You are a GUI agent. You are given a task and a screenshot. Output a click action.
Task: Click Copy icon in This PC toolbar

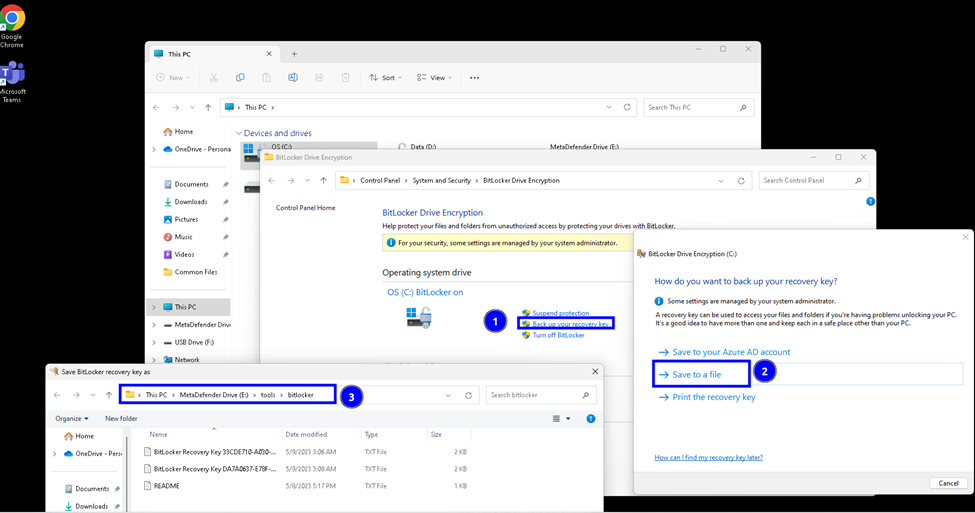pos(240,78)
